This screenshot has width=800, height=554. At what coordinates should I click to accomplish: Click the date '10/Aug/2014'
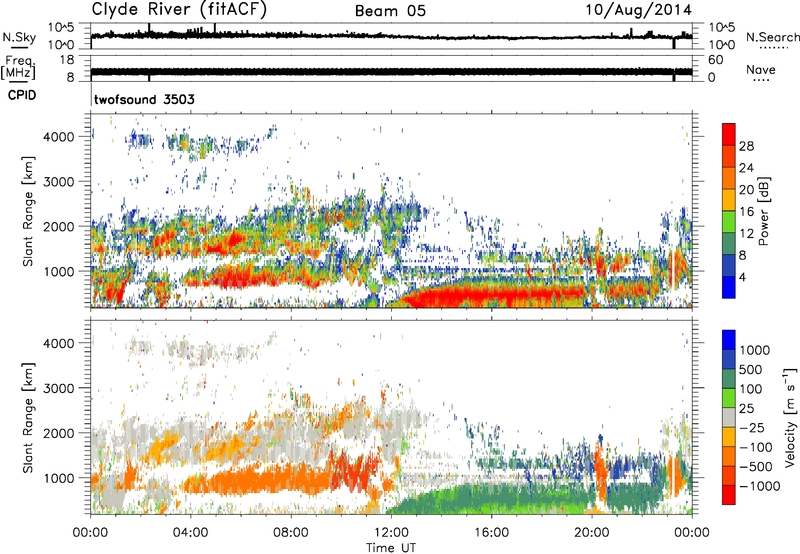[638, 10]
